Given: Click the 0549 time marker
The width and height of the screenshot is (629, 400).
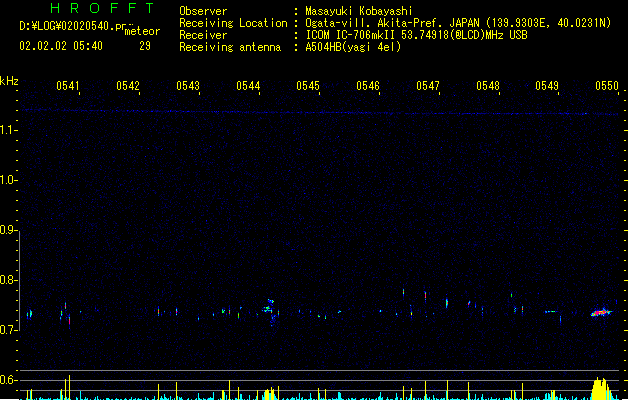Looking at the screenshot, I should (547, 85).
